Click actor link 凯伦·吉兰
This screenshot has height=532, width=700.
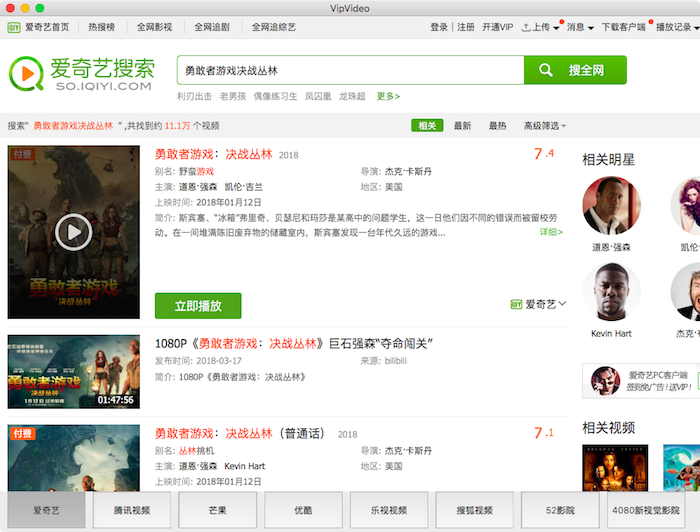(x=243, y=187)
